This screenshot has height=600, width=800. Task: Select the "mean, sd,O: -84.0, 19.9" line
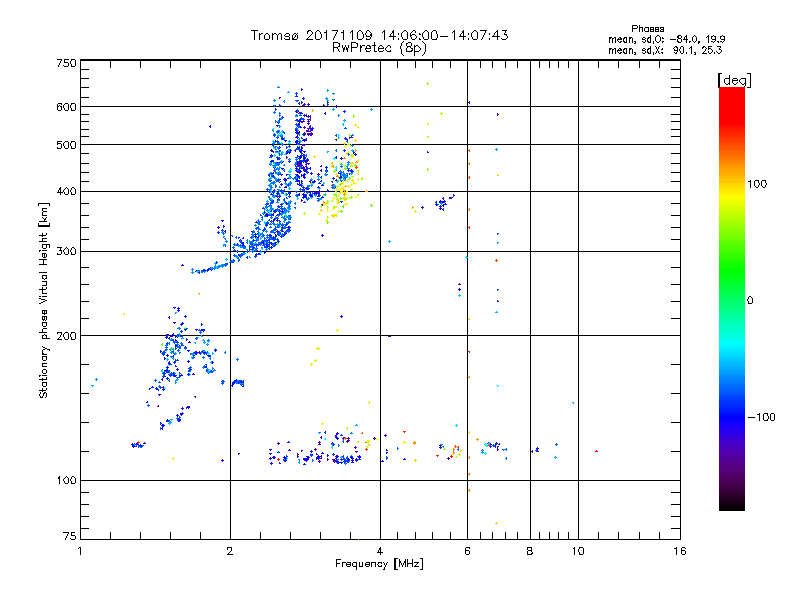point(666,39)
